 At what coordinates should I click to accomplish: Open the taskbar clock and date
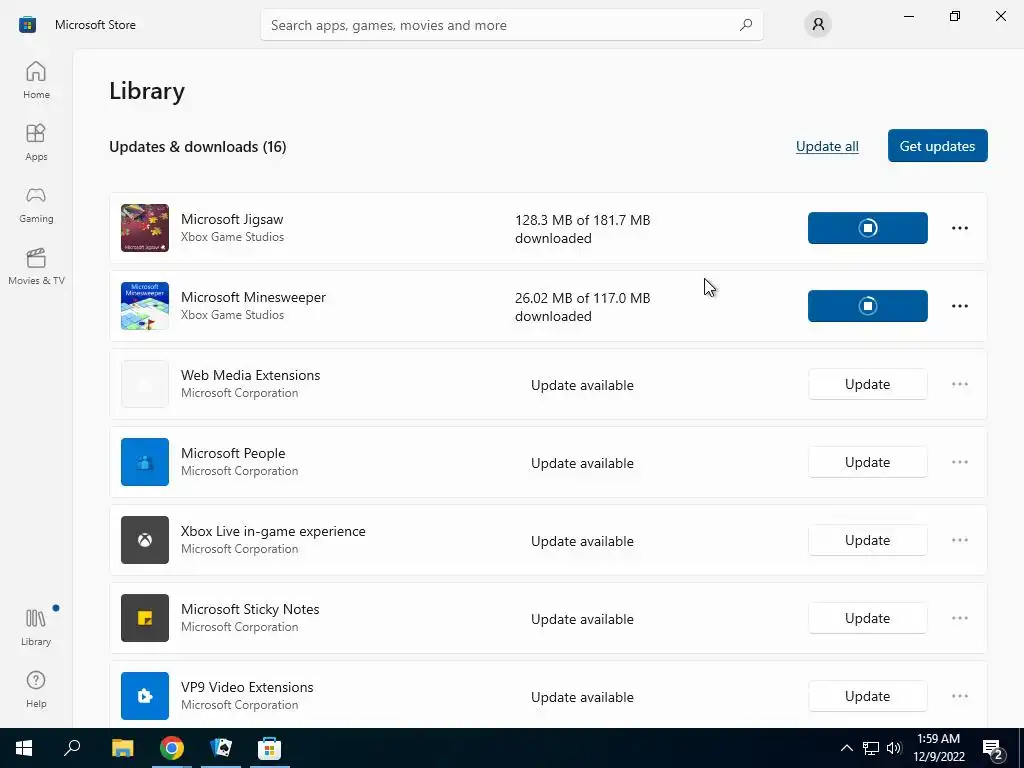938,748
